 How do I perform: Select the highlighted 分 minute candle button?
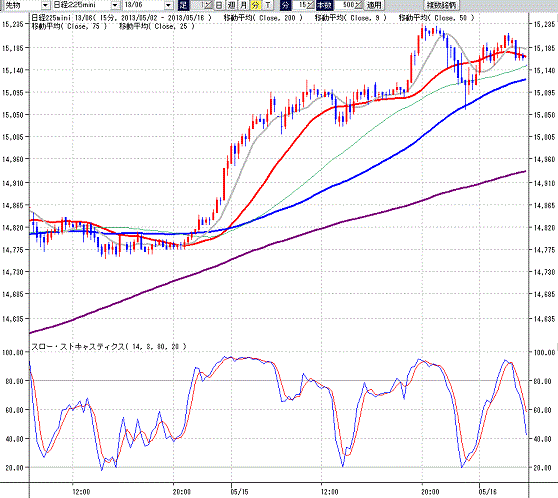tap(256, 5)
